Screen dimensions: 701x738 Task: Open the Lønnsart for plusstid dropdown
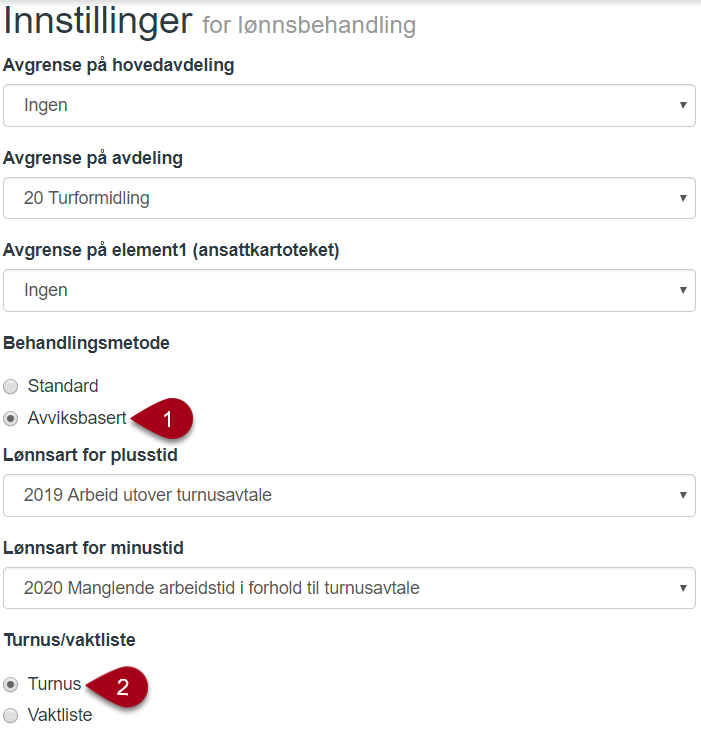click(349, 496)
